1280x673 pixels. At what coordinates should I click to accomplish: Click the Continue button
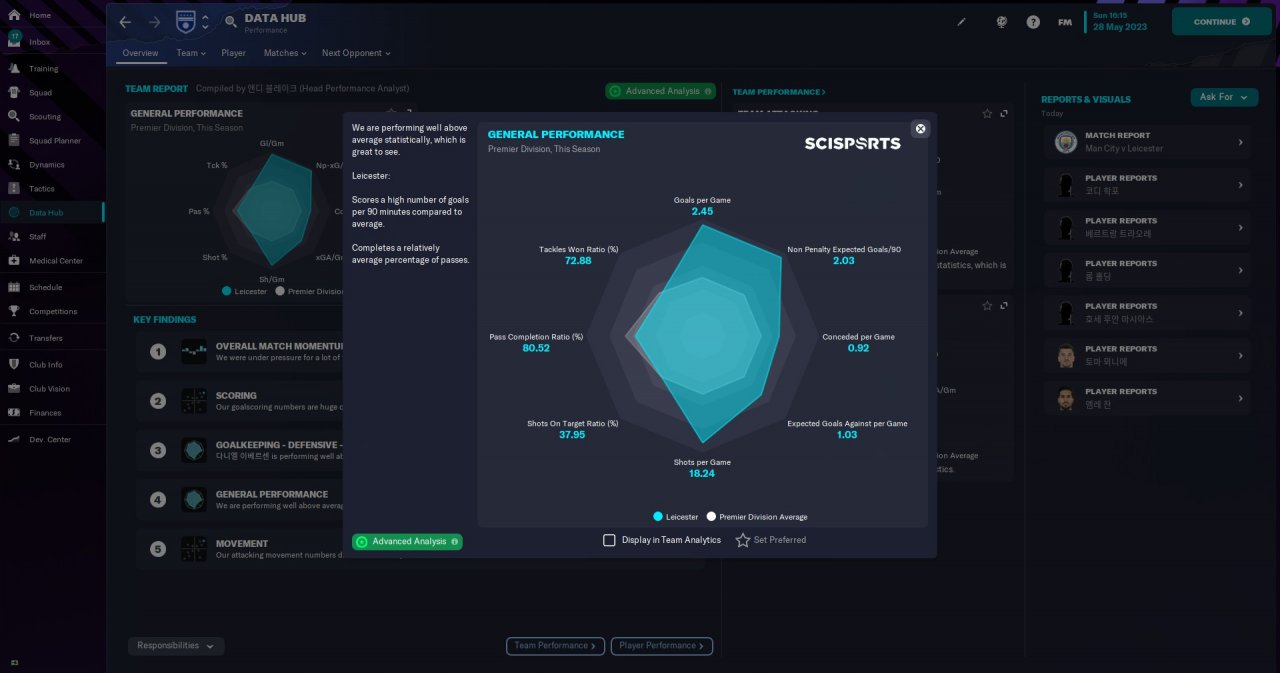pos(1221,22)
